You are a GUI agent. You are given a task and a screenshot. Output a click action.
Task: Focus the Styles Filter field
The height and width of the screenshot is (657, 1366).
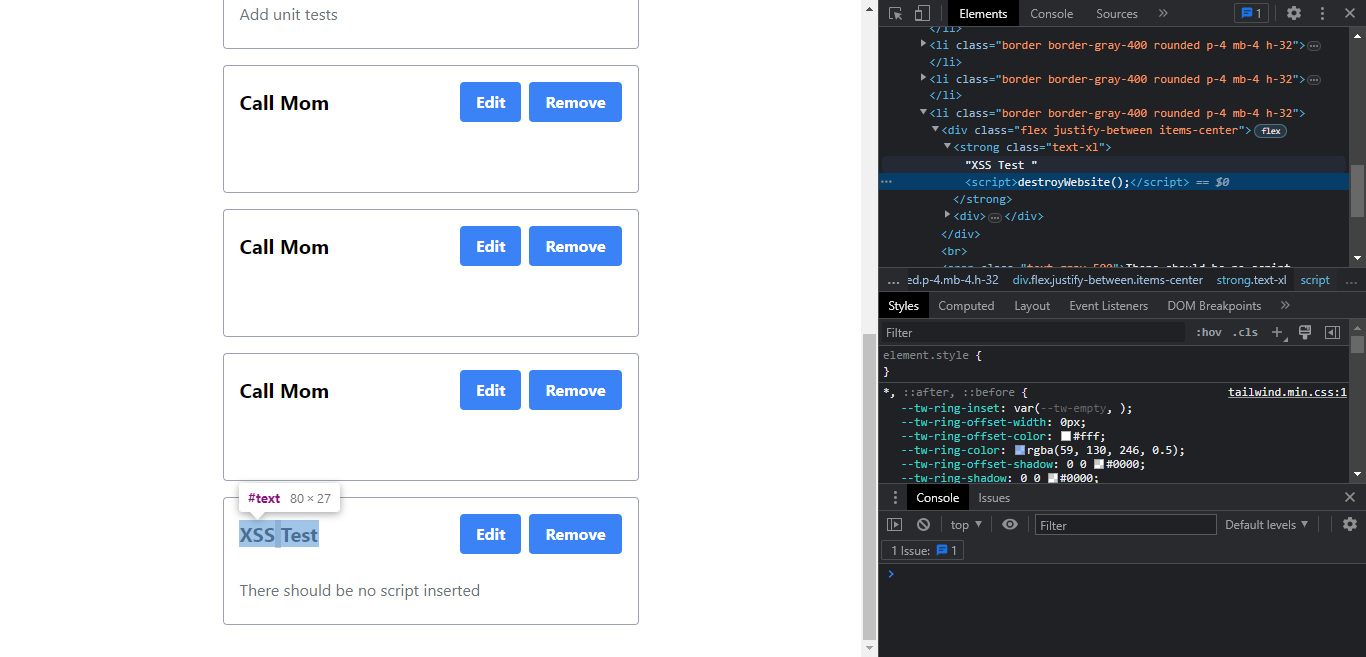click(x=1032, y=332)
